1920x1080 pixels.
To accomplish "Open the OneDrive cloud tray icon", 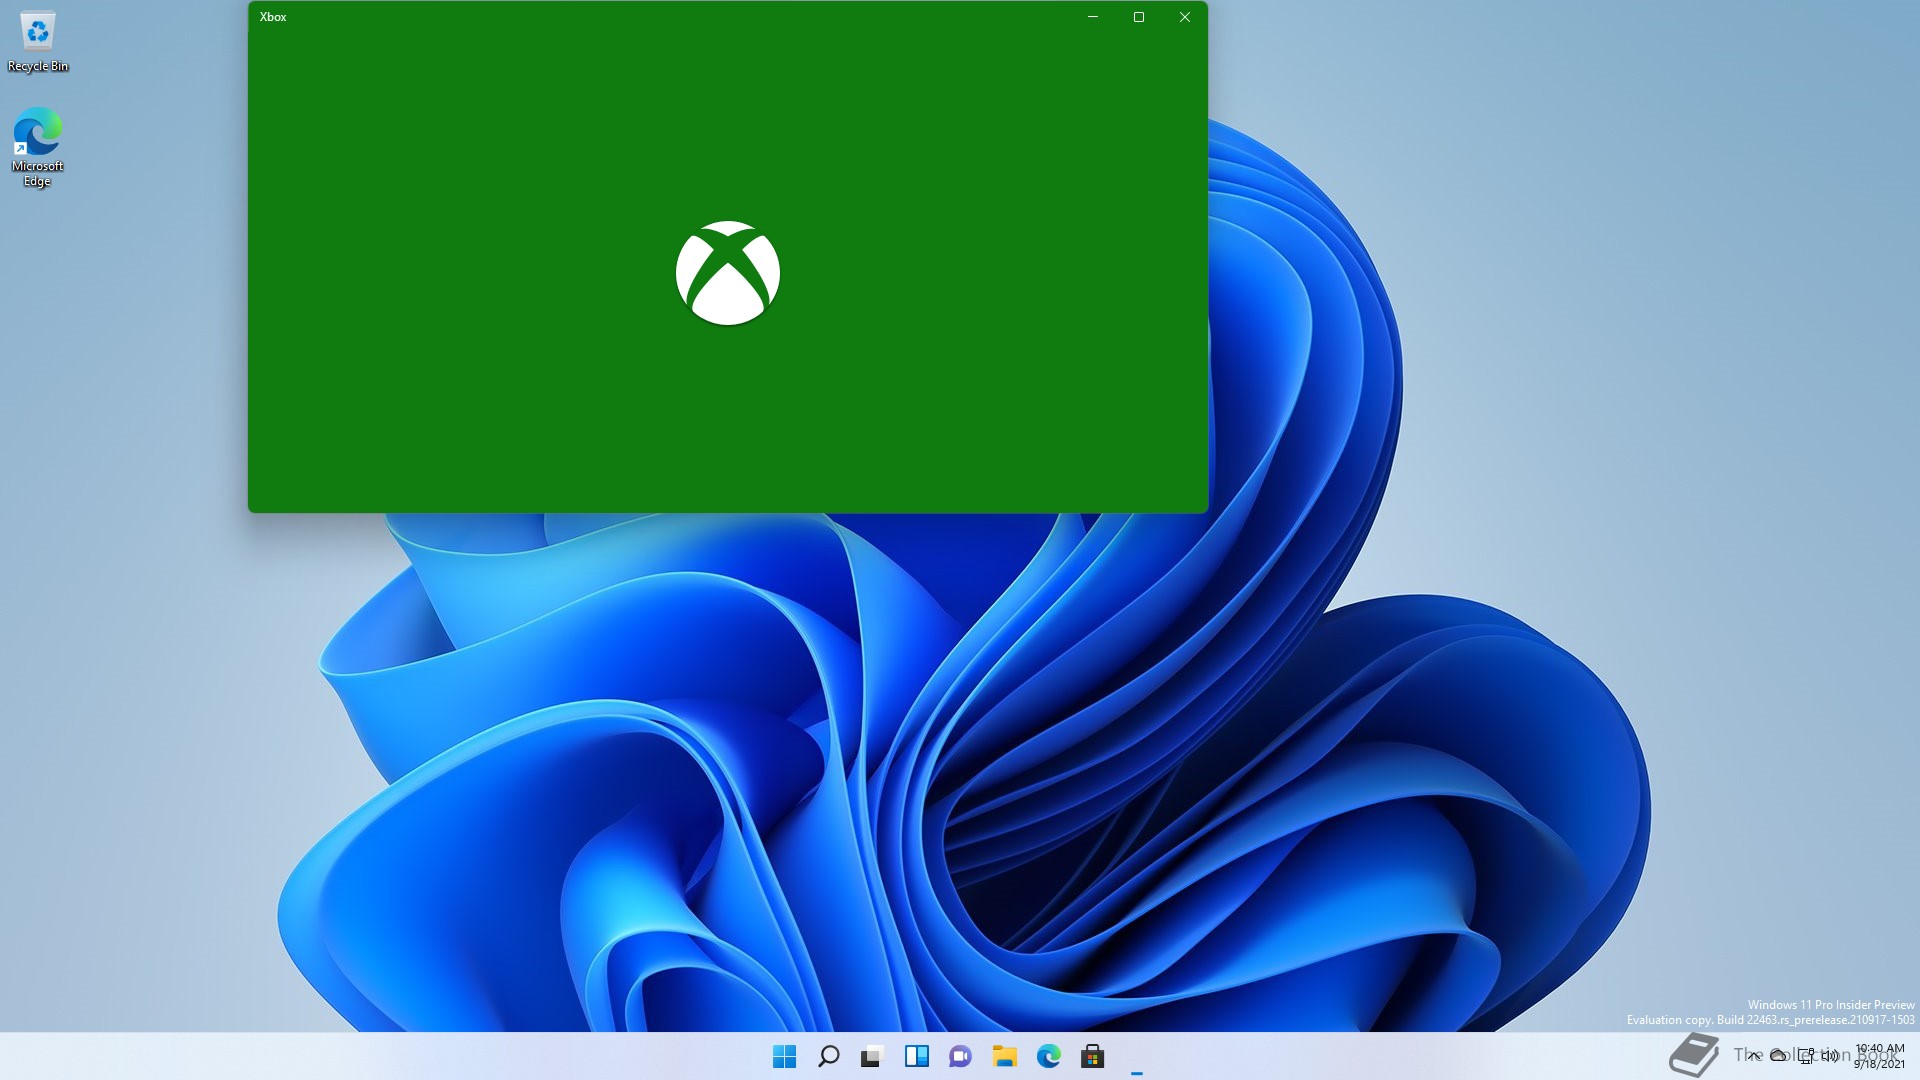I will (1778, 1056).
